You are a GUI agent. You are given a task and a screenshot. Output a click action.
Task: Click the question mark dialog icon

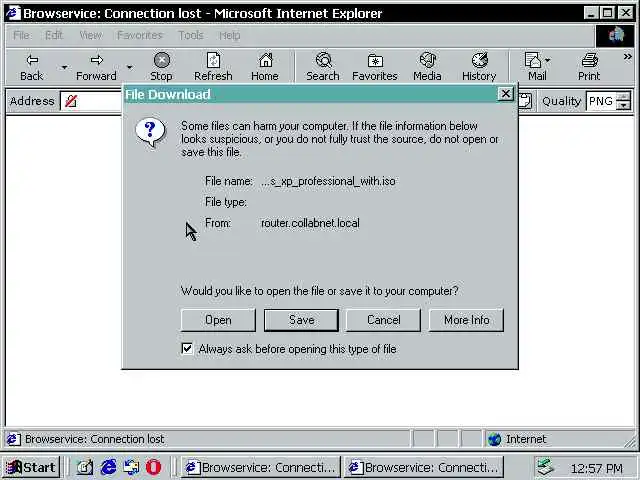pos(150,132)
